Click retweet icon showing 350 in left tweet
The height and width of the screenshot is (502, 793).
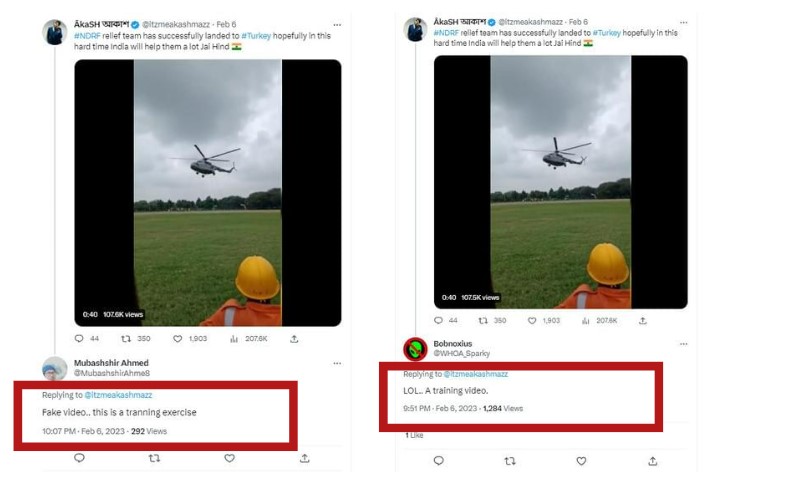tap(126, 339)
